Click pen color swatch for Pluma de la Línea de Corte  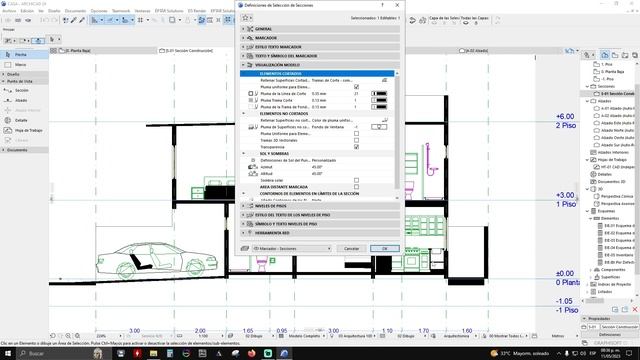379,93
